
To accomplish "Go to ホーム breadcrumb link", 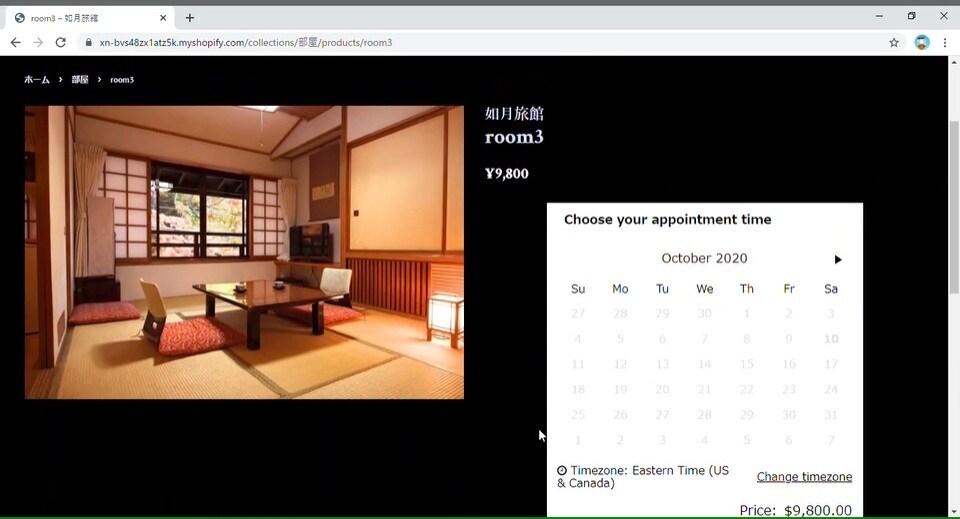I will tap(37, 80).
